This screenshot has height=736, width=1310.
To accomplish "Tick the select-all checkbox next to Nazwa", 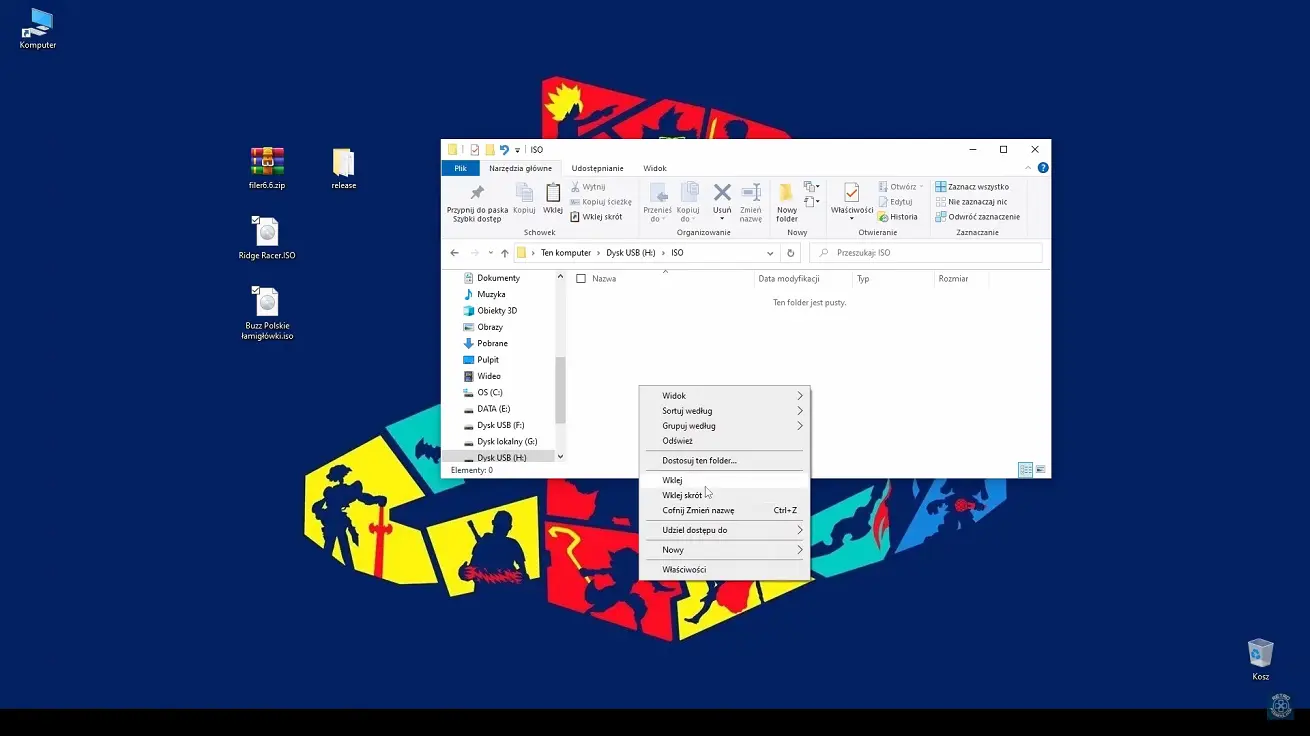I will pos(581,279).
